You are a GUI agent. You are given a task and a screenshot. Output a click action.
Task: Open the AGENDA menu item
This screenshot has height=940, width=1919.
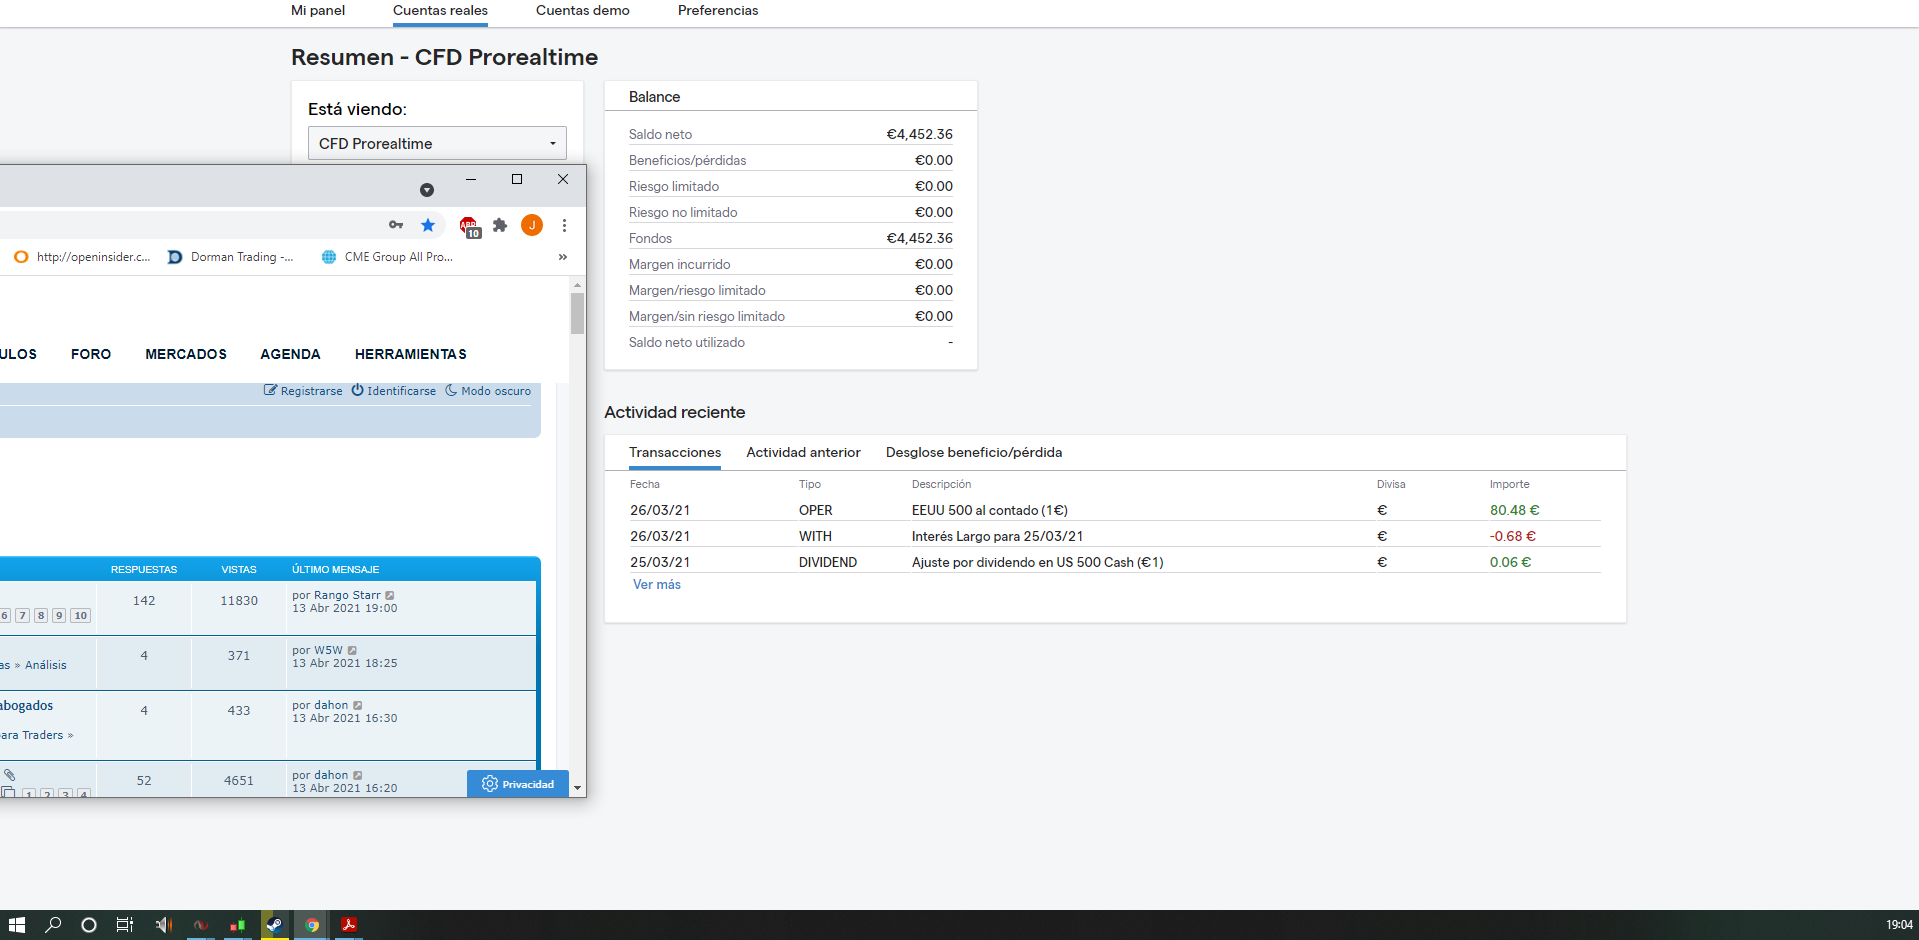tap(290, 354)
